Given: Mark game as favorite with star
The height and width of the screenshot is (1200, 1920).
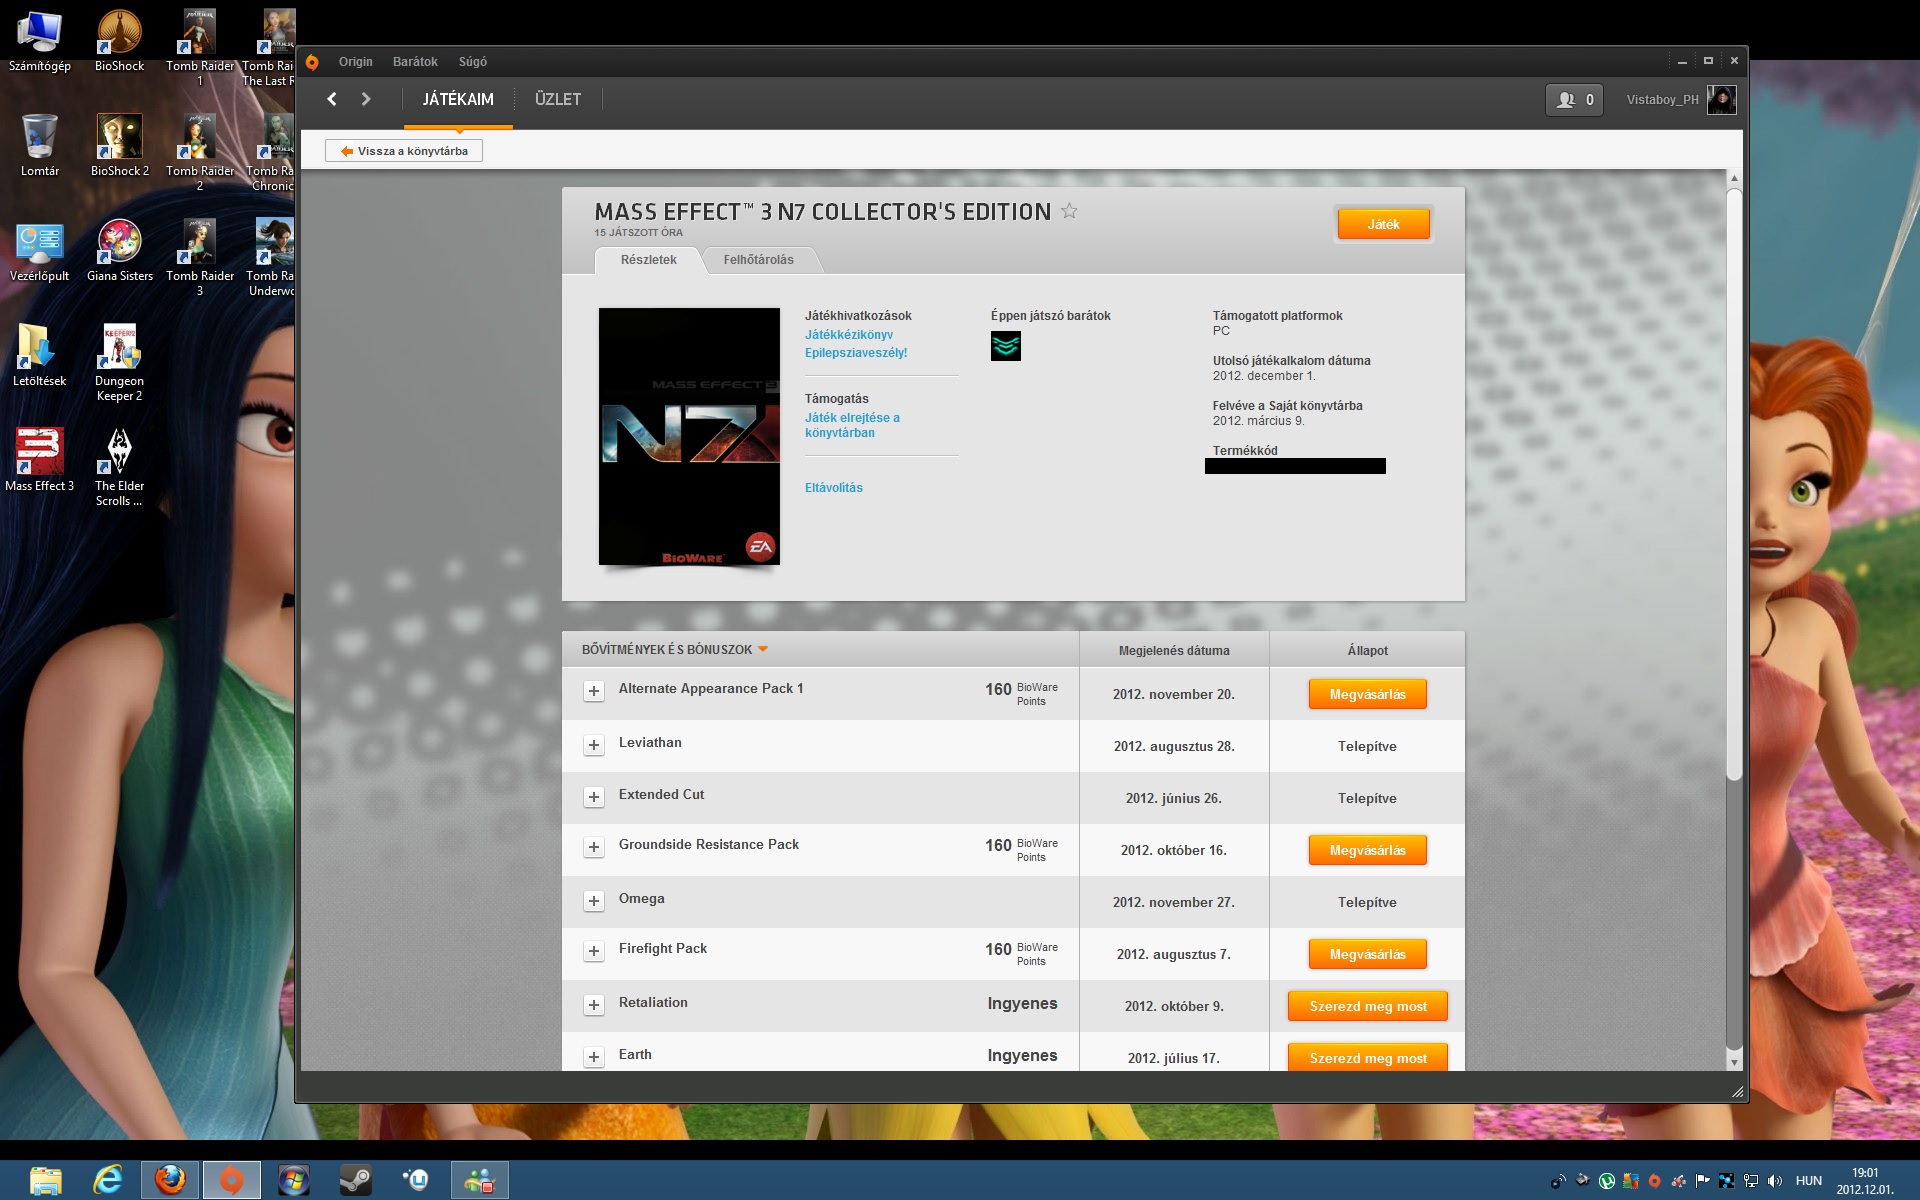Looking at the screenshot, I should [1069, 211].
